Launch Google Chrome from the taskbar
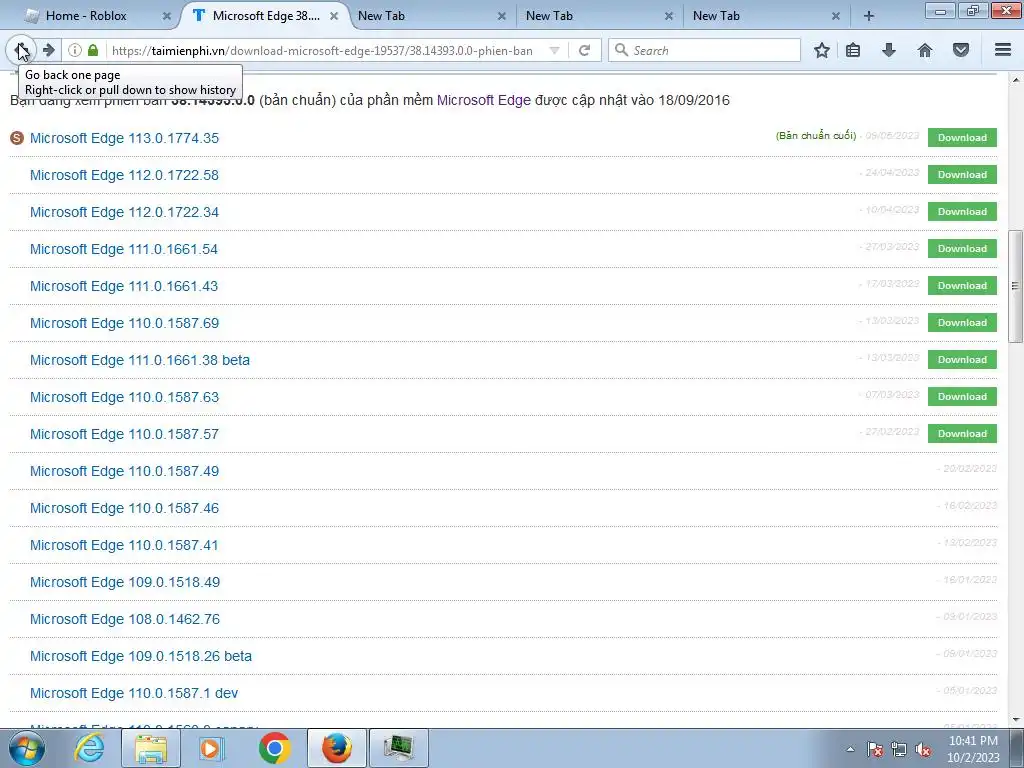Viewport: 1024px width, 768px height. tap(274, 748)
